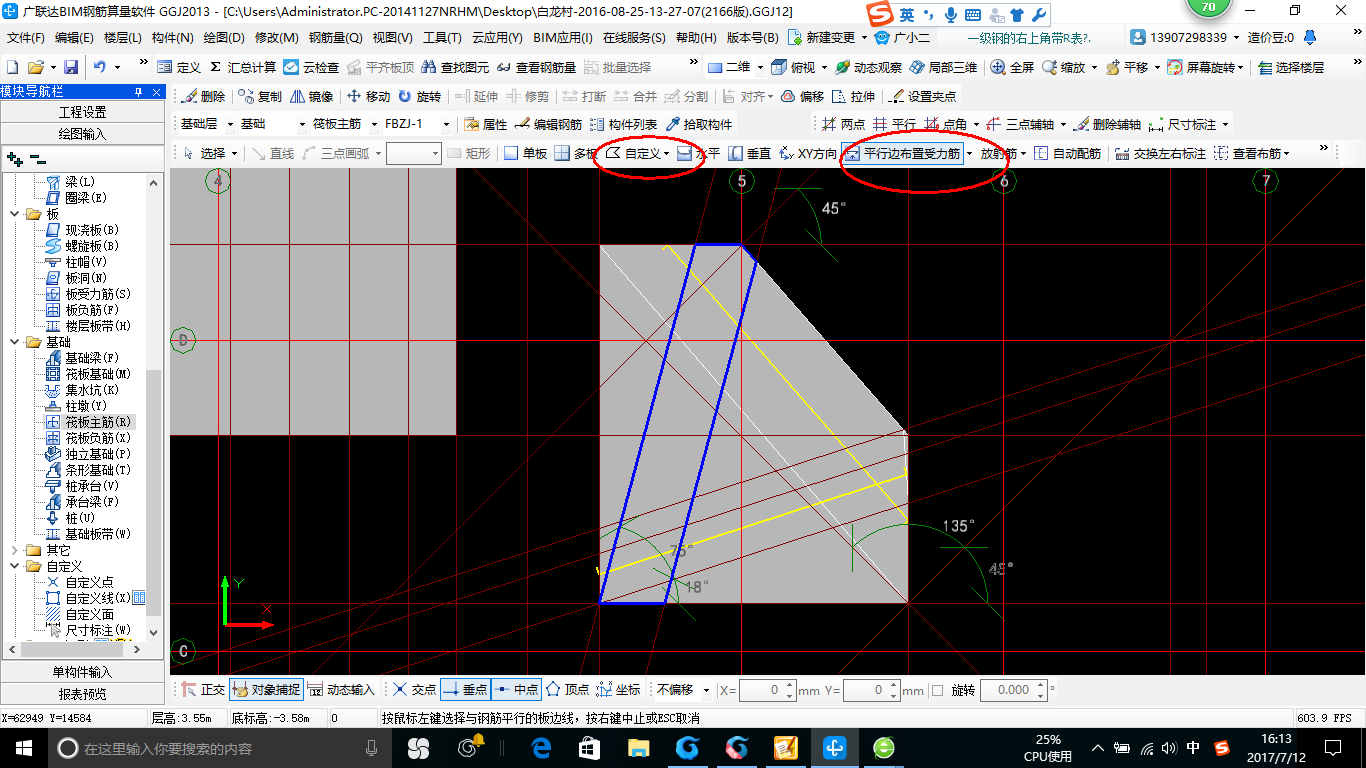Toggle XY方向 rebar direction
Viewport: 1366px width, 768px height.
point(808,153)
